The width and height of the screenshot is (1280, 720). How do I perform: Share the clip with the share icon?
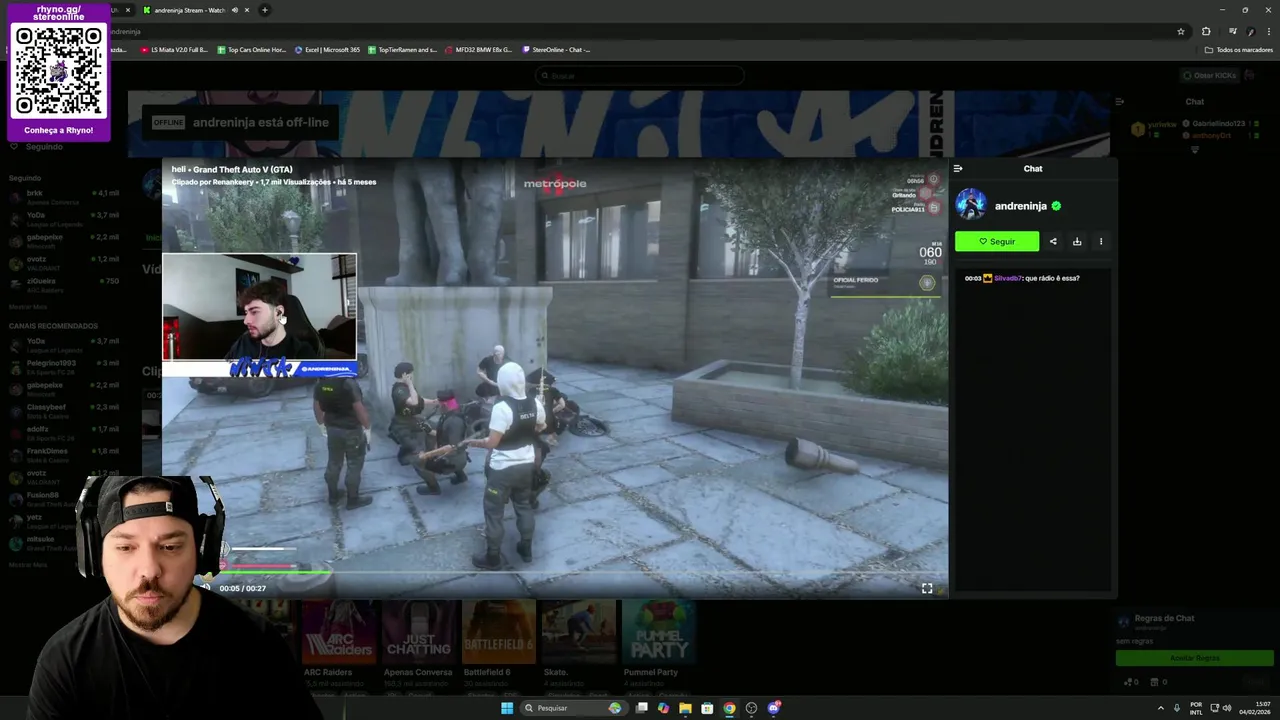(1053, 241)
